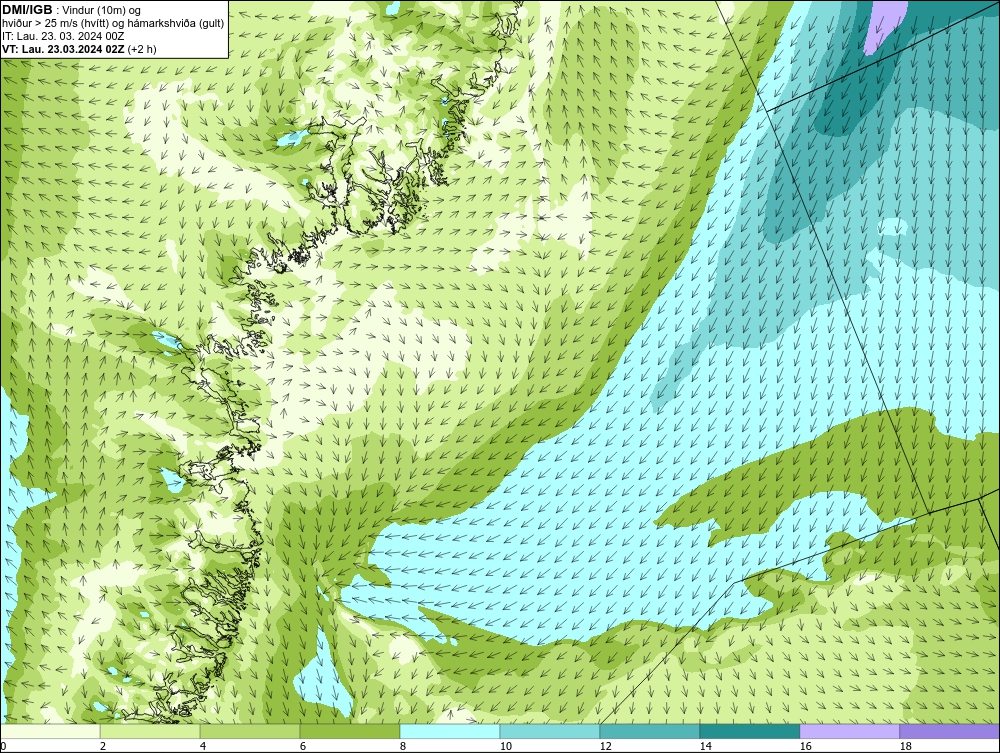Click the 8–10 m/s light cyan swatch

click(x=450, y=731)
